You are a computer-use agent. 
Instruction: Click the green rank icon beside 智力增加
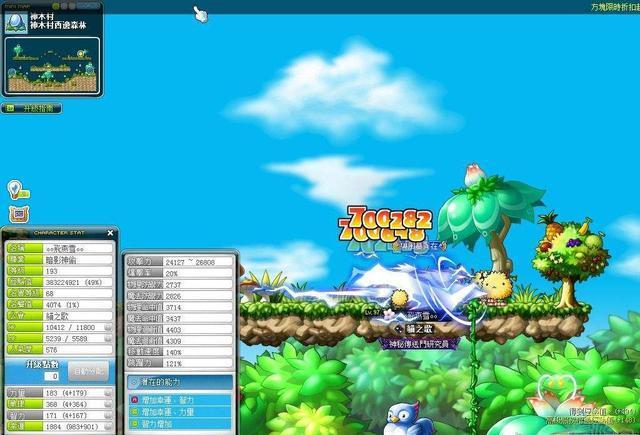tap(134, 424)
